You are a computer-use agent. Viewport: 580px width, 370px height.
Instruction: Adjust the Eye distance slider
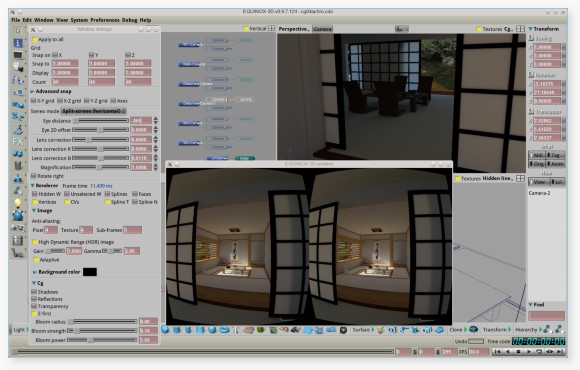click(101, 121)
